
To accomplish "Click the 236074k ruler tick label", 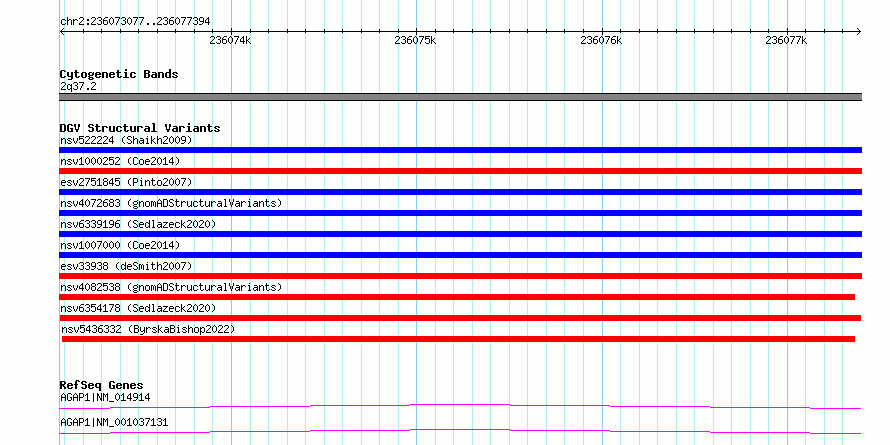I will click(230, 41).
